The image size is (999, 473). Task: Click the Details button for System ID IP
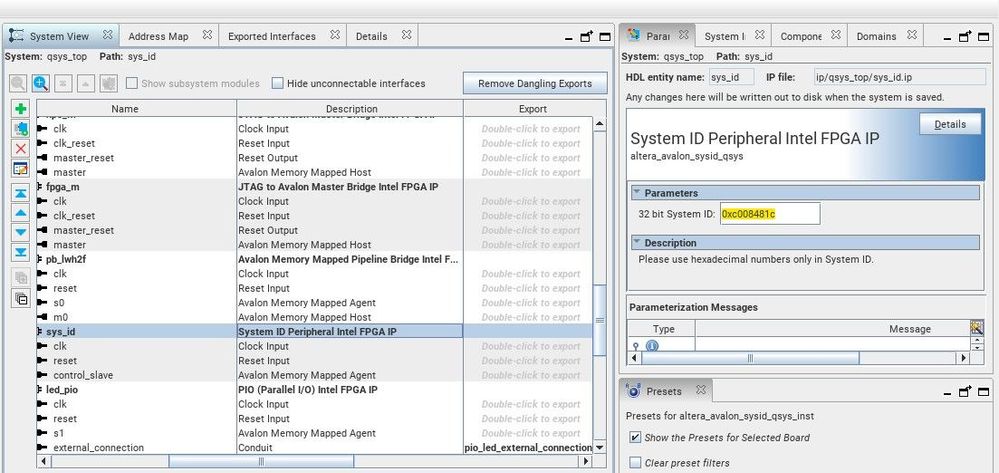950,124
